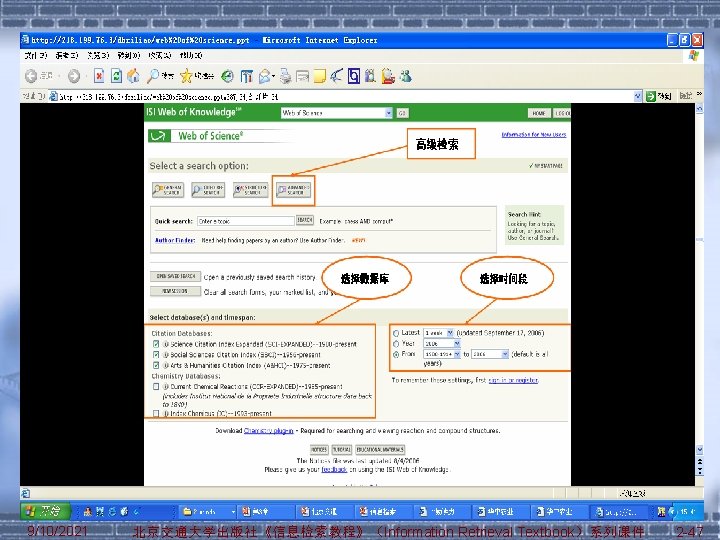Screen dimensions: 720x540
Task: Click the Print icon in IE toolbar
Action: (x=286, y=76)
